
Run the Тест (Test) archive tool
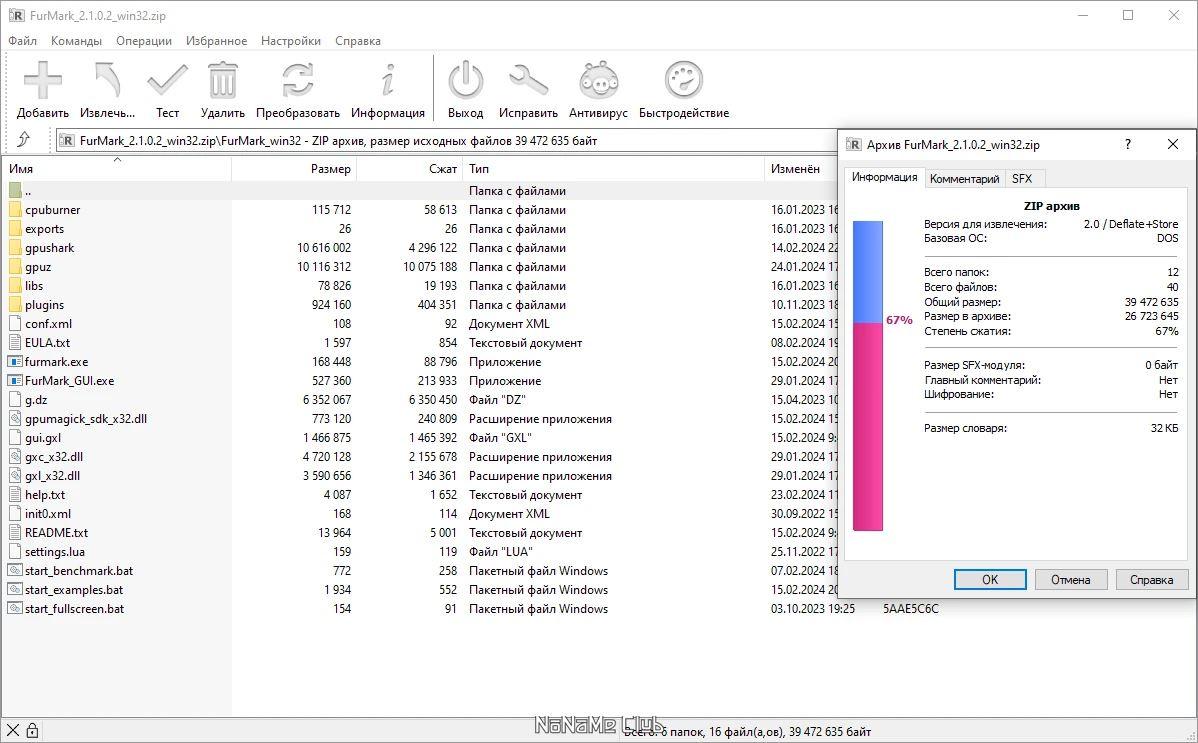(x=167, y=82)
